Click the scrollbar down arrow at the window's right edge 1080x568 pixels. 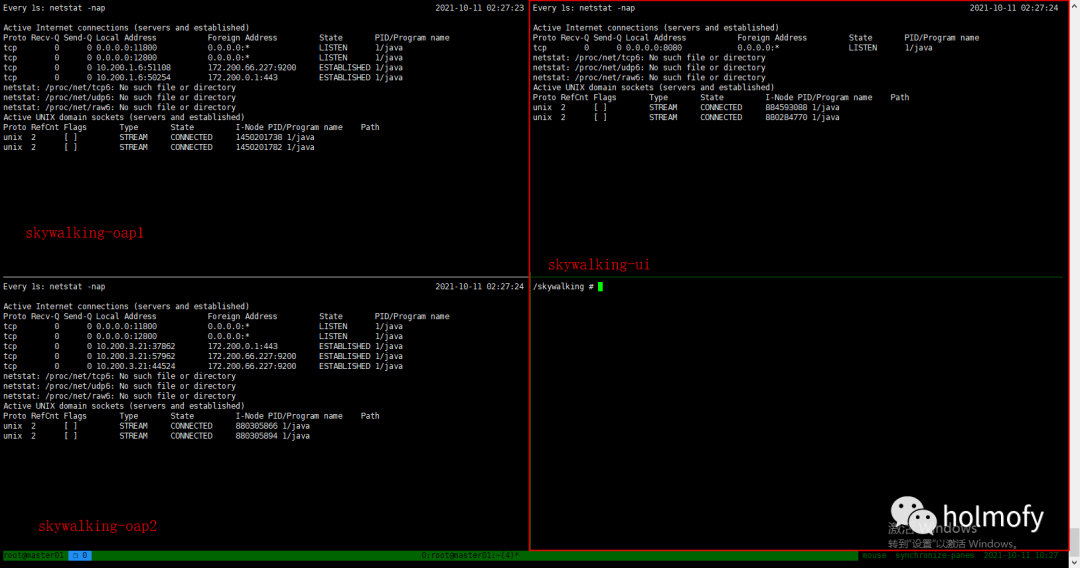[x=1074, y=562]
